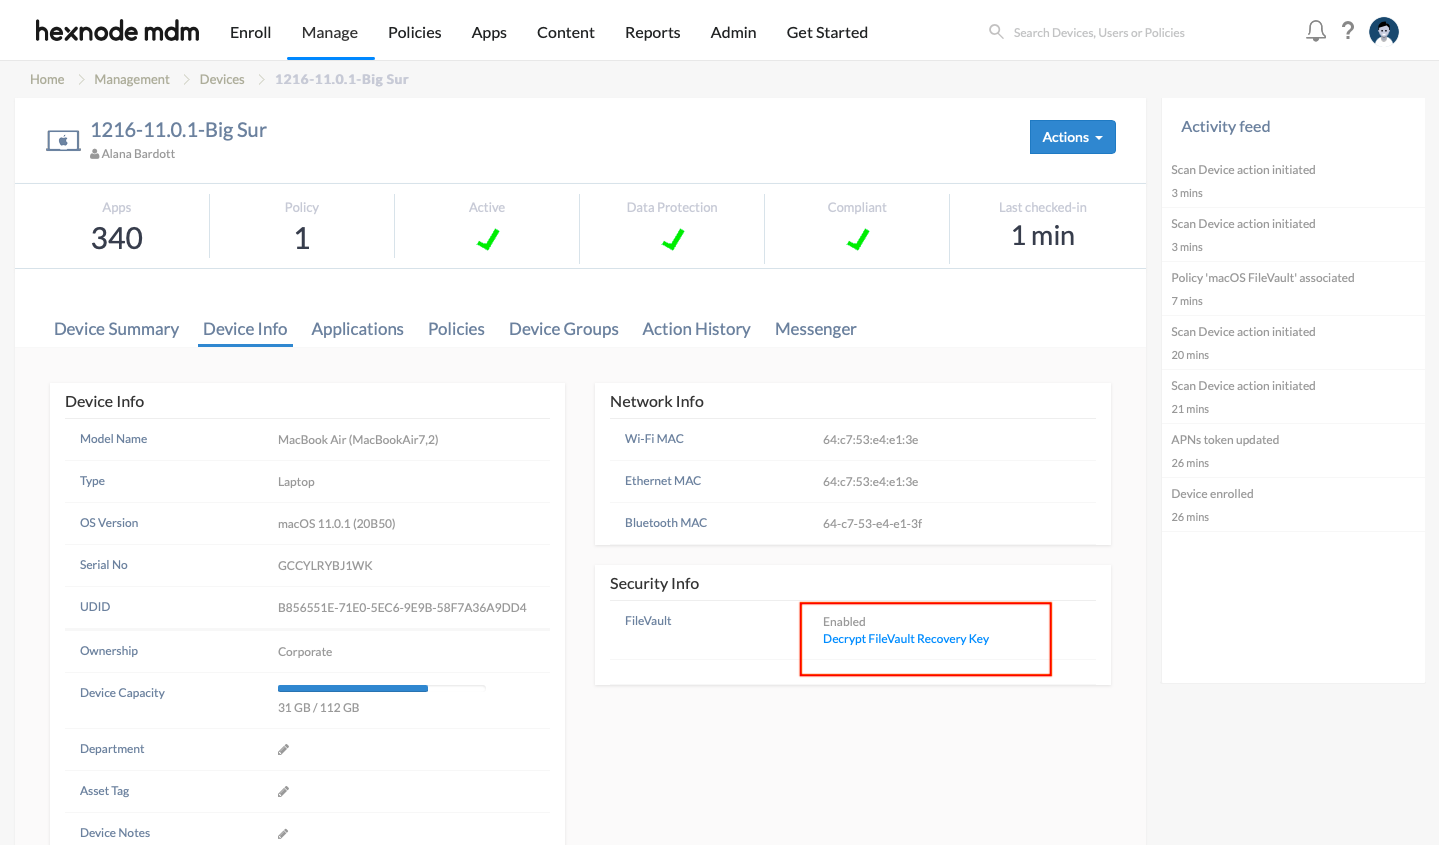Open the notifications bell icon
This screenshot has height=845, width=1439.
pyautogui.click(x=1316, y=31)
